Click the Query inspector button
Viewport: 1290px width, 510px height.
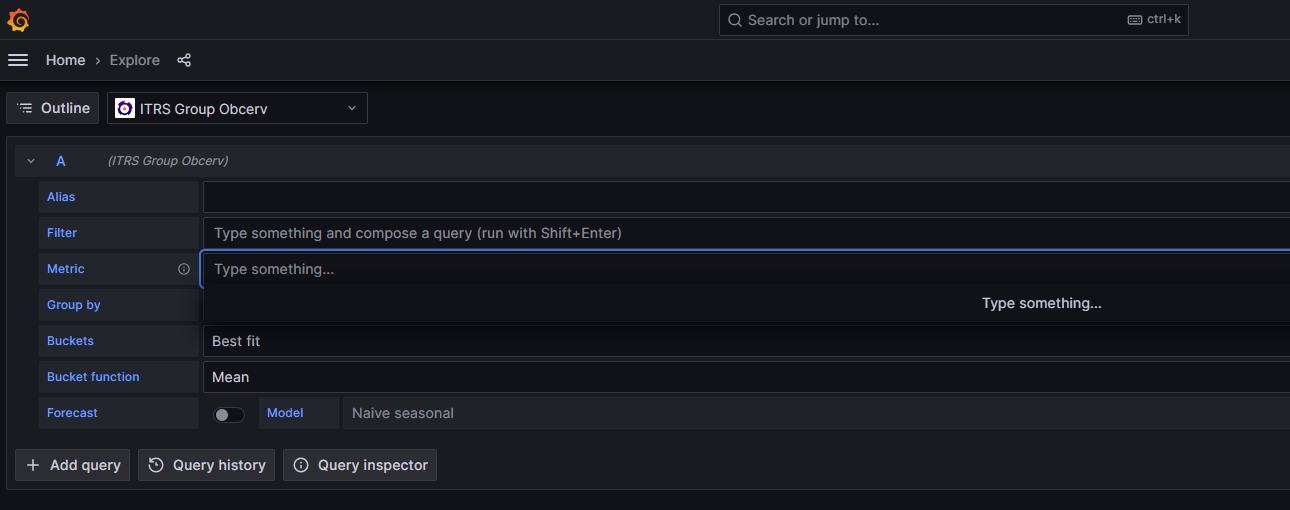[x=360, y=465]
